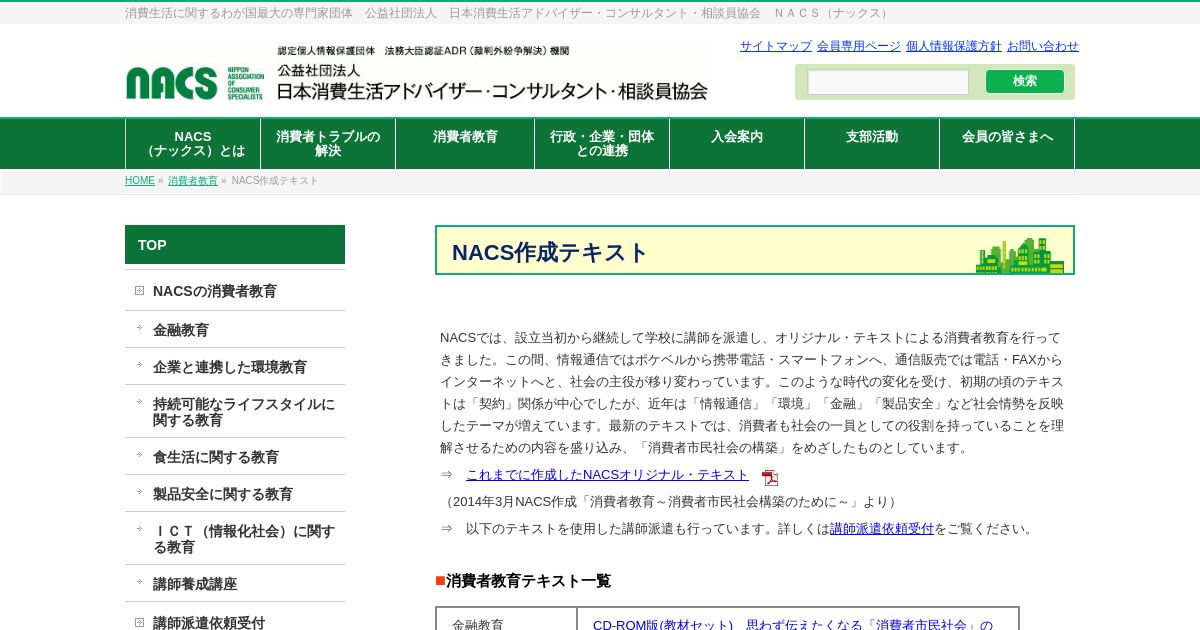Open the 会員専用ページ link
The width and height of the screenshot is (1200, 630).
tap(859, 46)
